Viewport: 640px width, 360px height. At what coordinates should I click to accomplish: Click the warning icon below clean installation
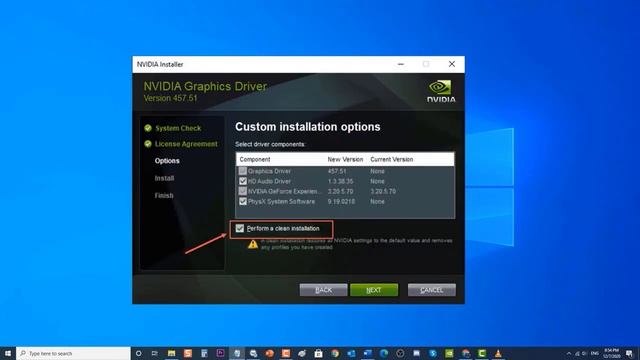click(253, 244)
